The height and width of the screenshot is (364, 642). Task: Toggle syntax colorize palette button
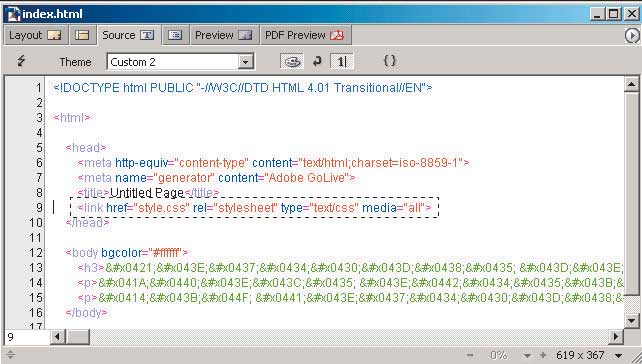click(292, 62)
